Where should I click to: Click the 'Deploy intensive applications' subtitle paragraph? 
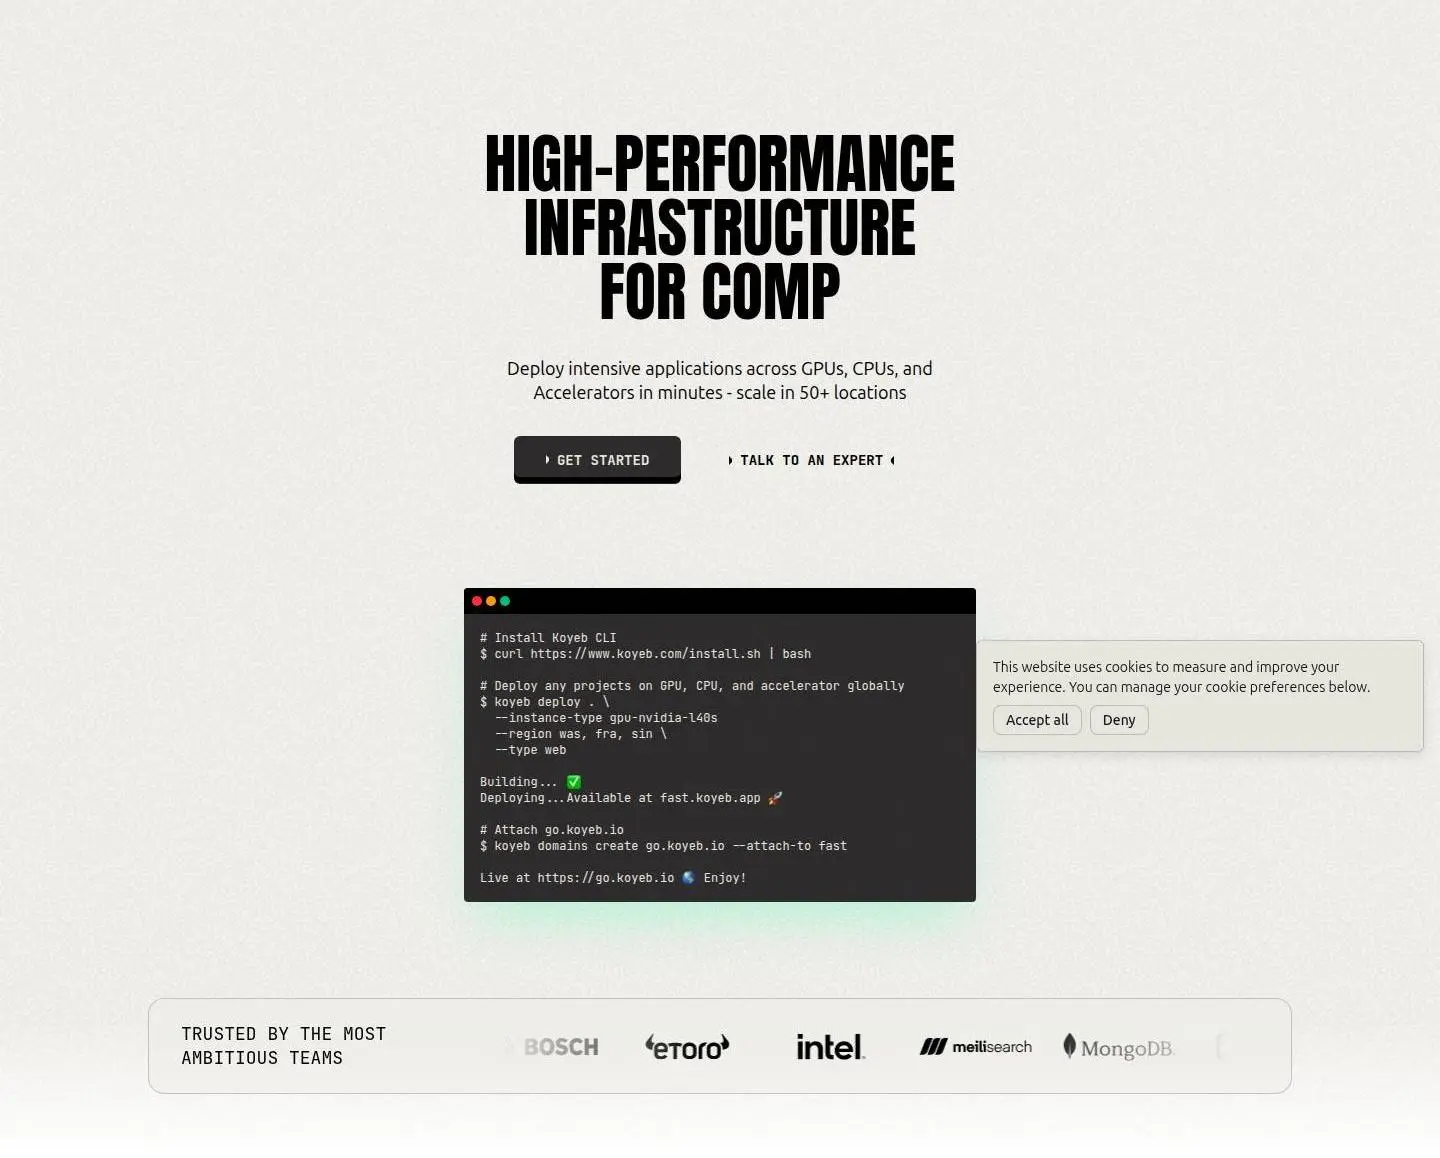coord(720,380)
